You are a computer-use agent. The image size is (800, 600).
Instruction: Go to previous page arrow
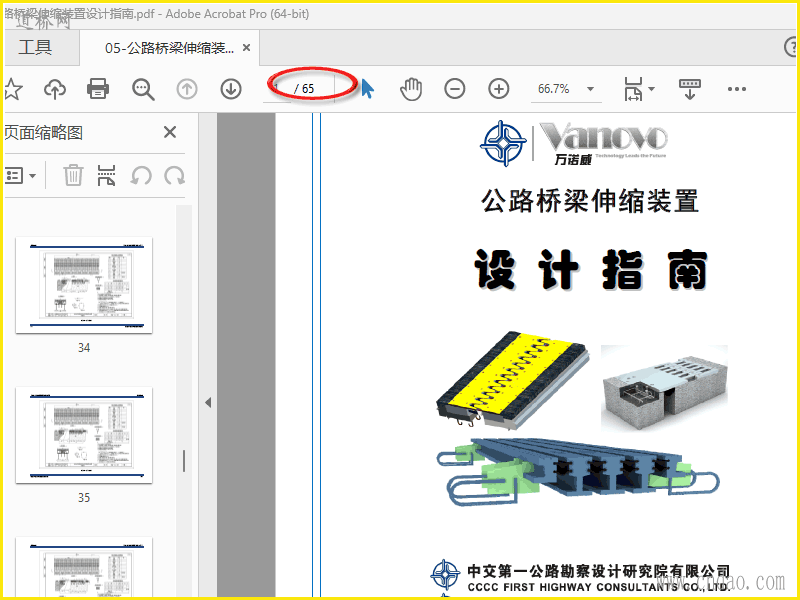coord(187,89)
